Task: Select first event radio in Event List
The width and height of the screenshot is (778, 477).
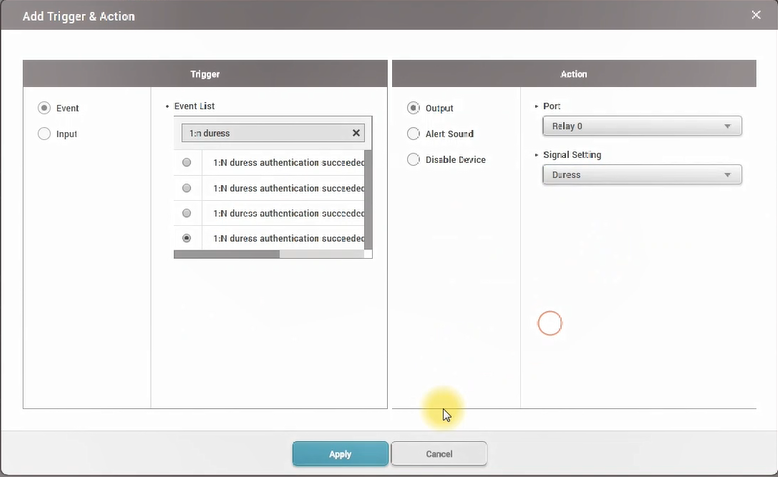Action: [187, 163]
